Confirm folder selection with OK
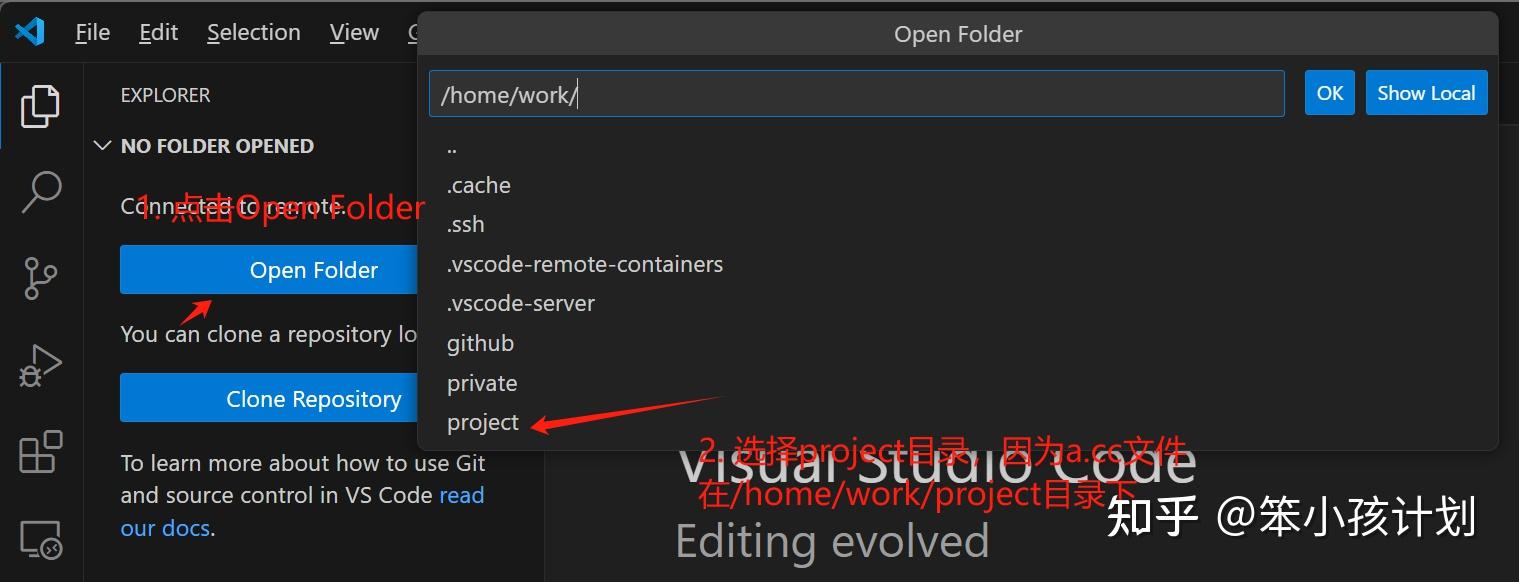Screen dimensions: 1519x582 pyautogui.click(x=1329, y=92)
